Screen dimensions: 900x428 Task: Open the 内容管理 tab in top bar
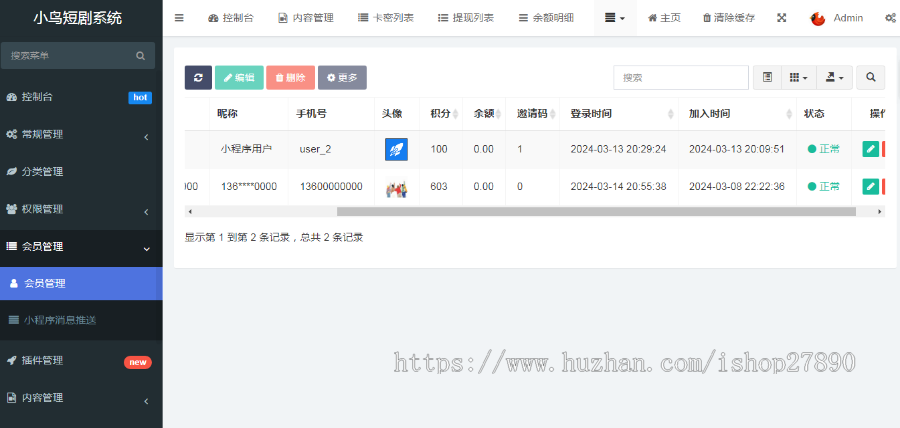[x=305, y=18]
